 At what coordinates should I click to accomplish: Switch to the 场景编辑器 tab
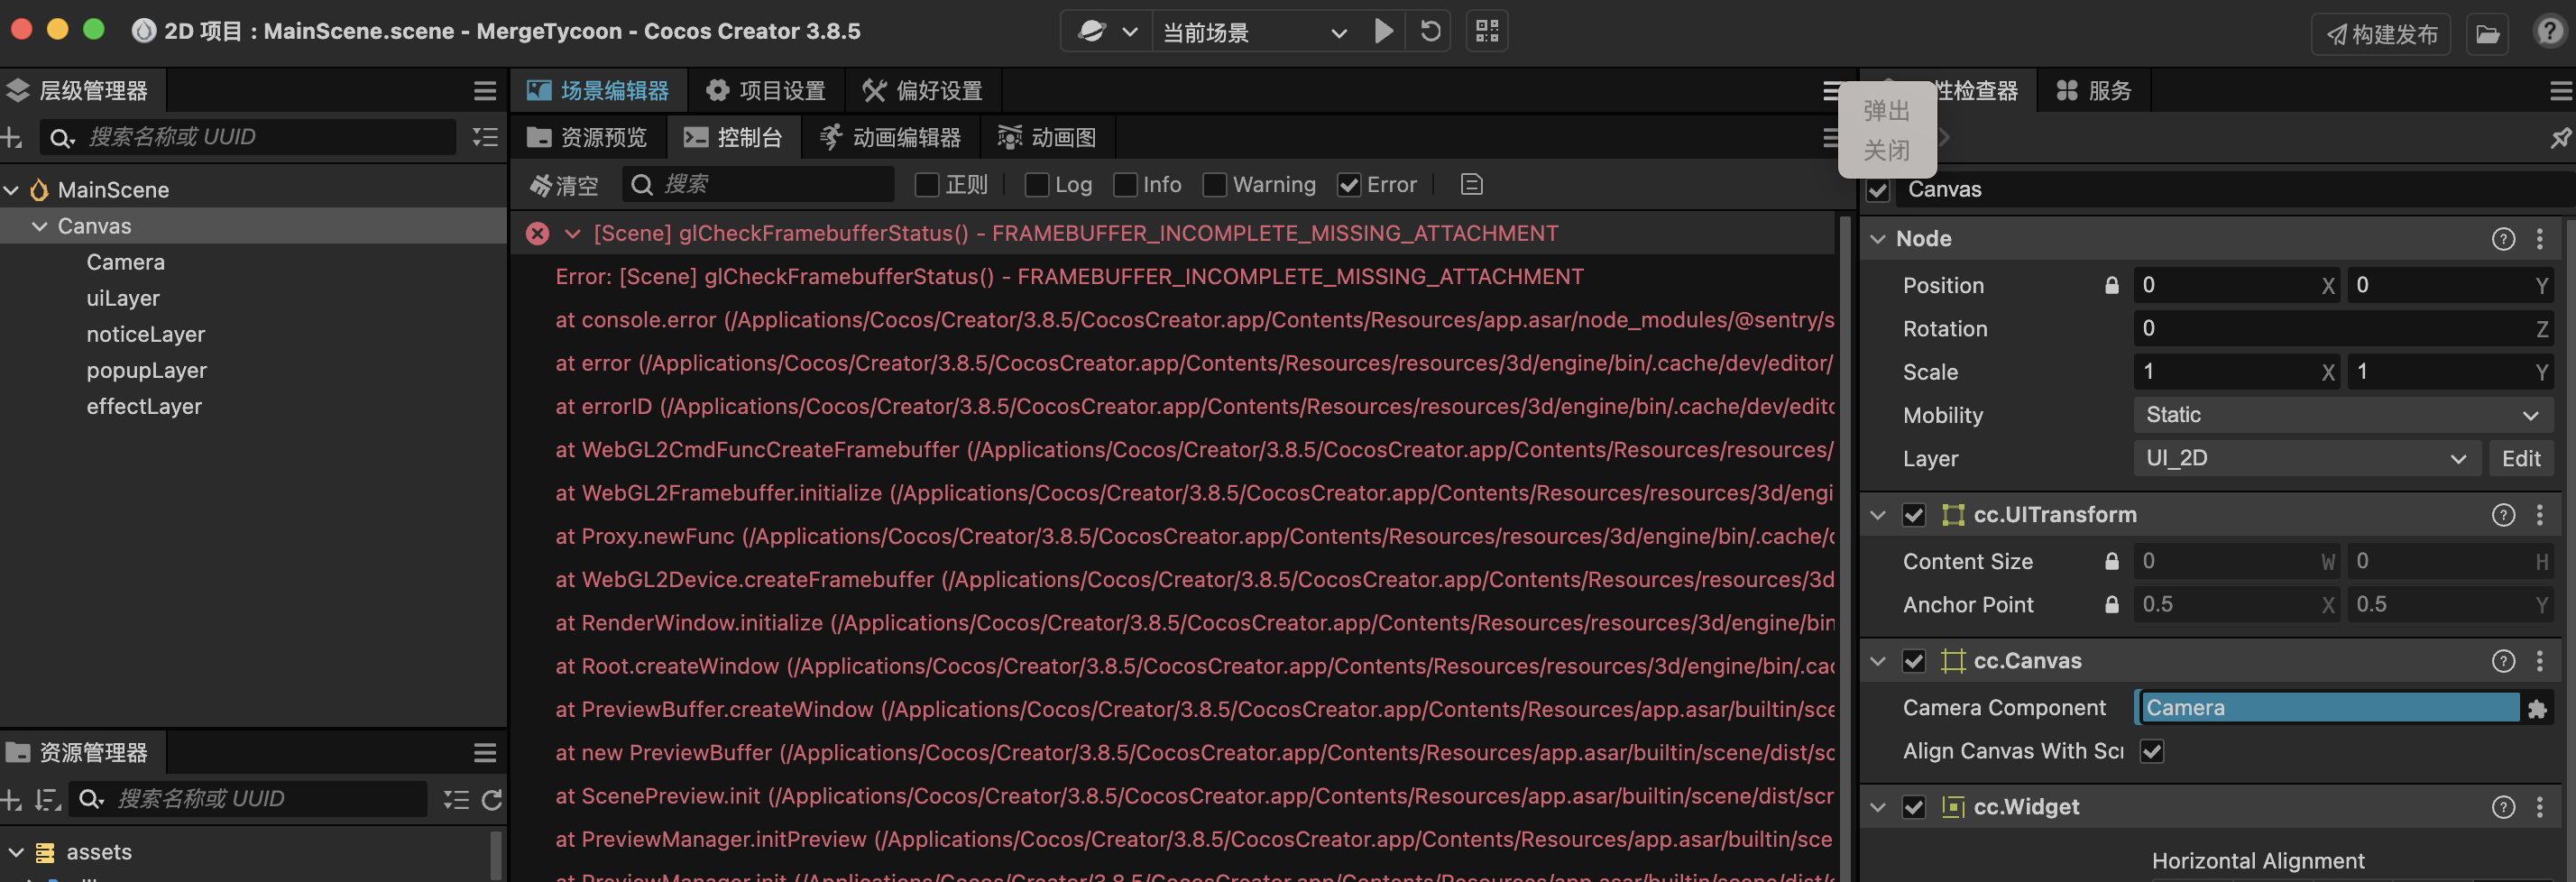click(x=598, y=91)
